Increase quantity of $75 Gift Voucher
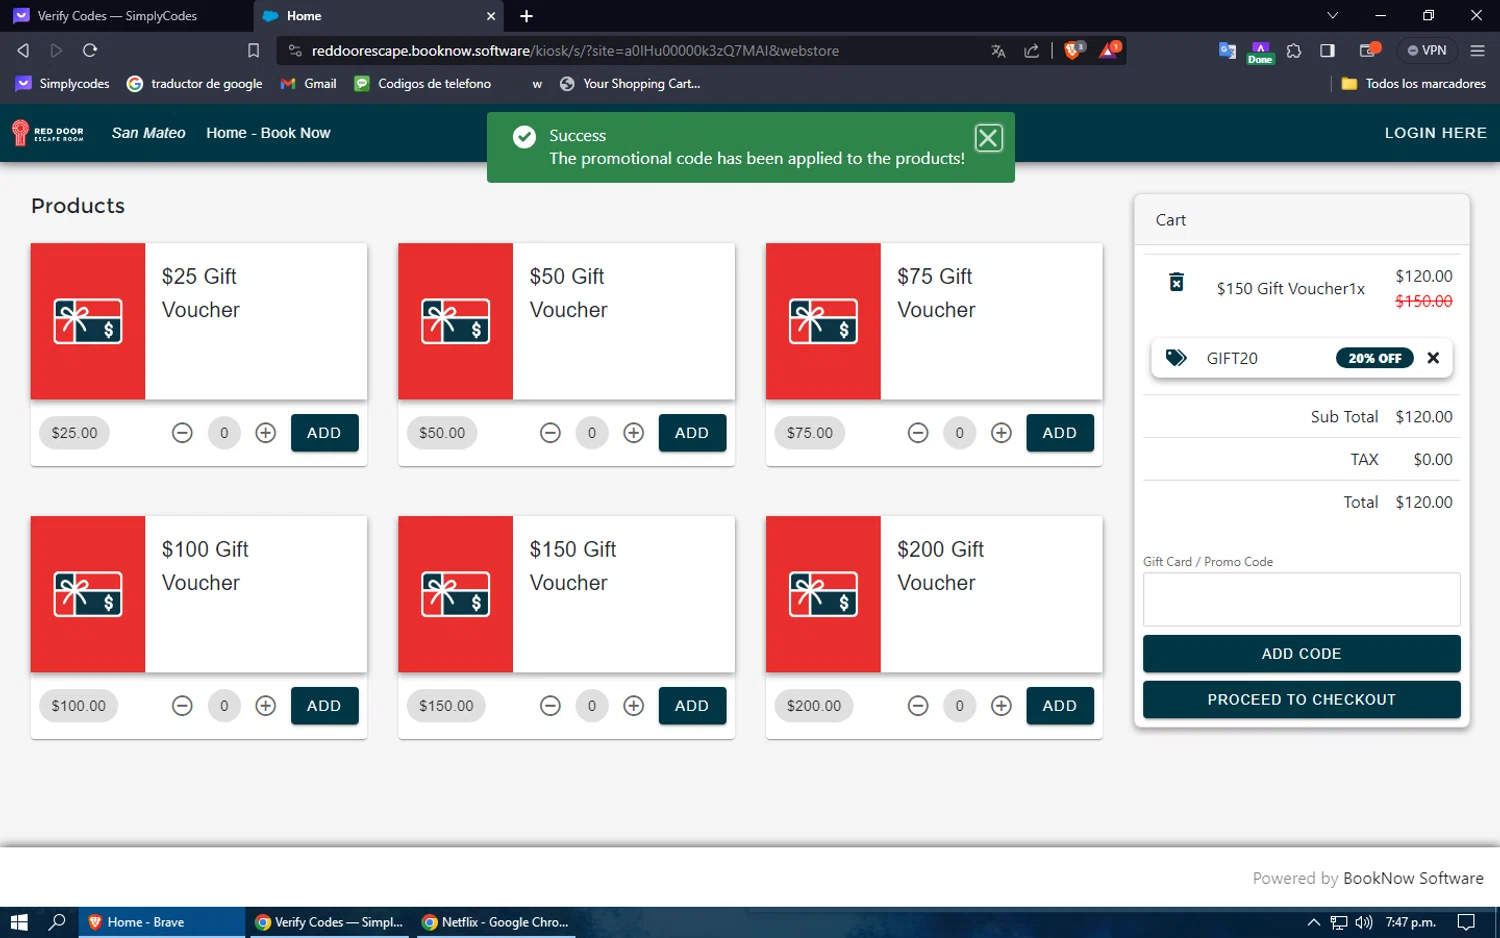1500x938 pixels. (x=1001, y=433)
